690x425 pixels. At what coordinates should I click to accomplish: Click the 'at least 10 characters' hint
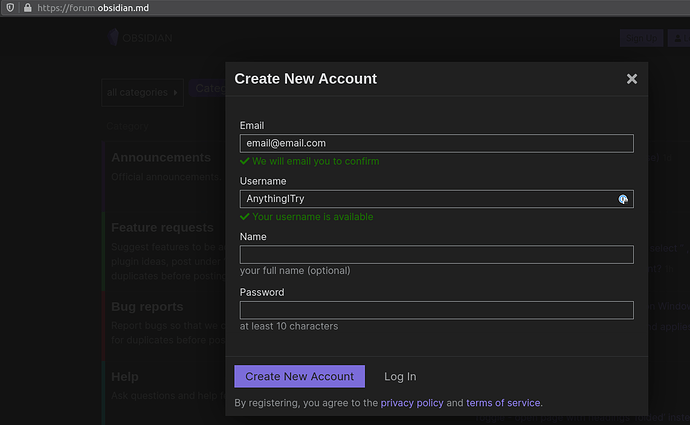289,326
